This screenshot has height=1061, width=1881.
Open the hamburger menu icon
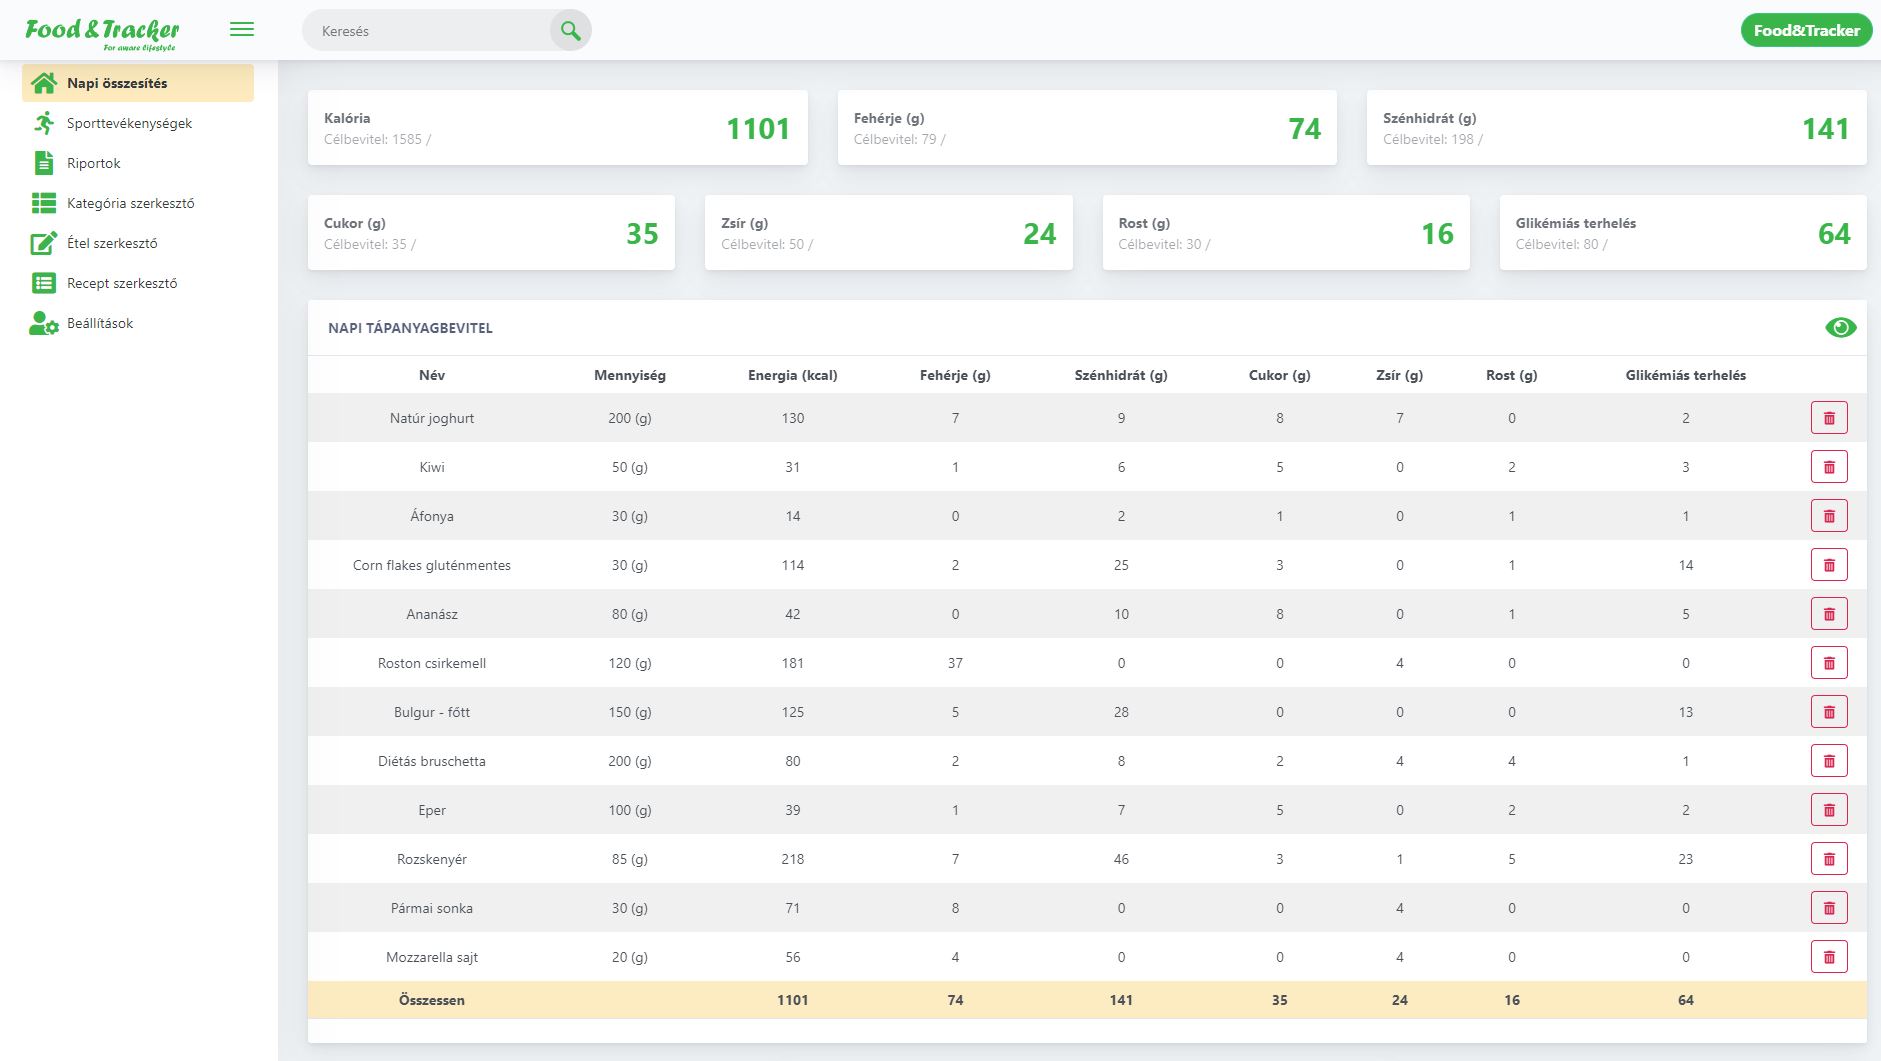tap(242, 30)
